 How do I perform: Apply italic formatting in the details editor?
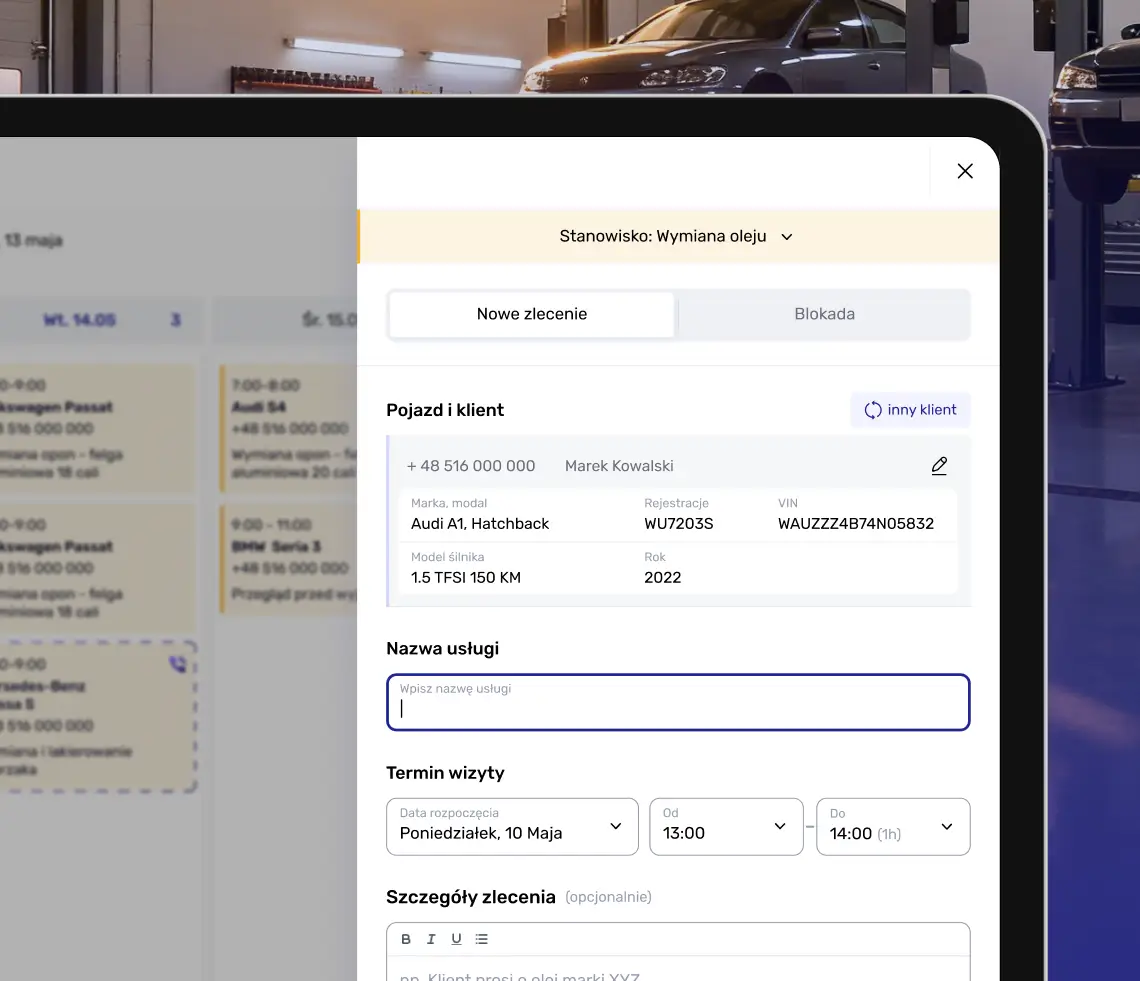tap(431, 938)
